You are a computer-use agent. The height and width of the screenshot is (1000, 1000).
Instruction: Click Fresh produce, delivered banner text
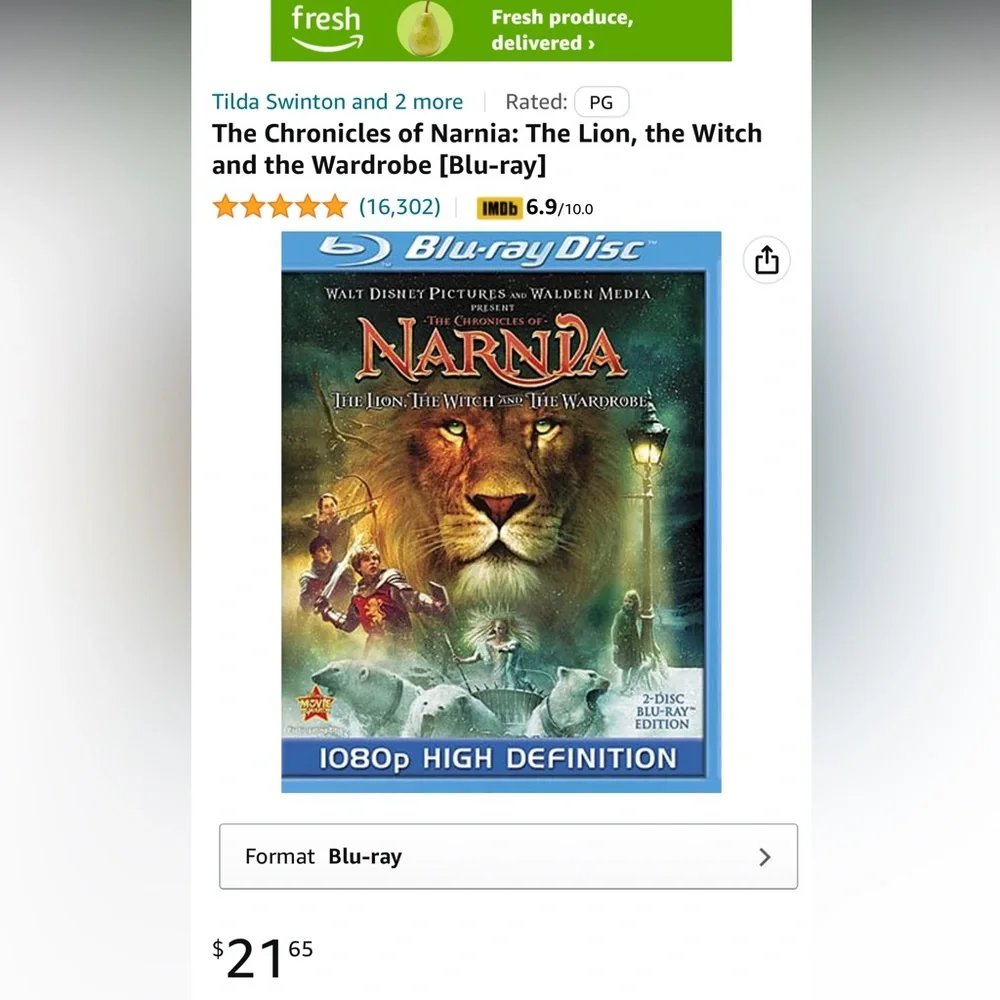tap(562, 30)
